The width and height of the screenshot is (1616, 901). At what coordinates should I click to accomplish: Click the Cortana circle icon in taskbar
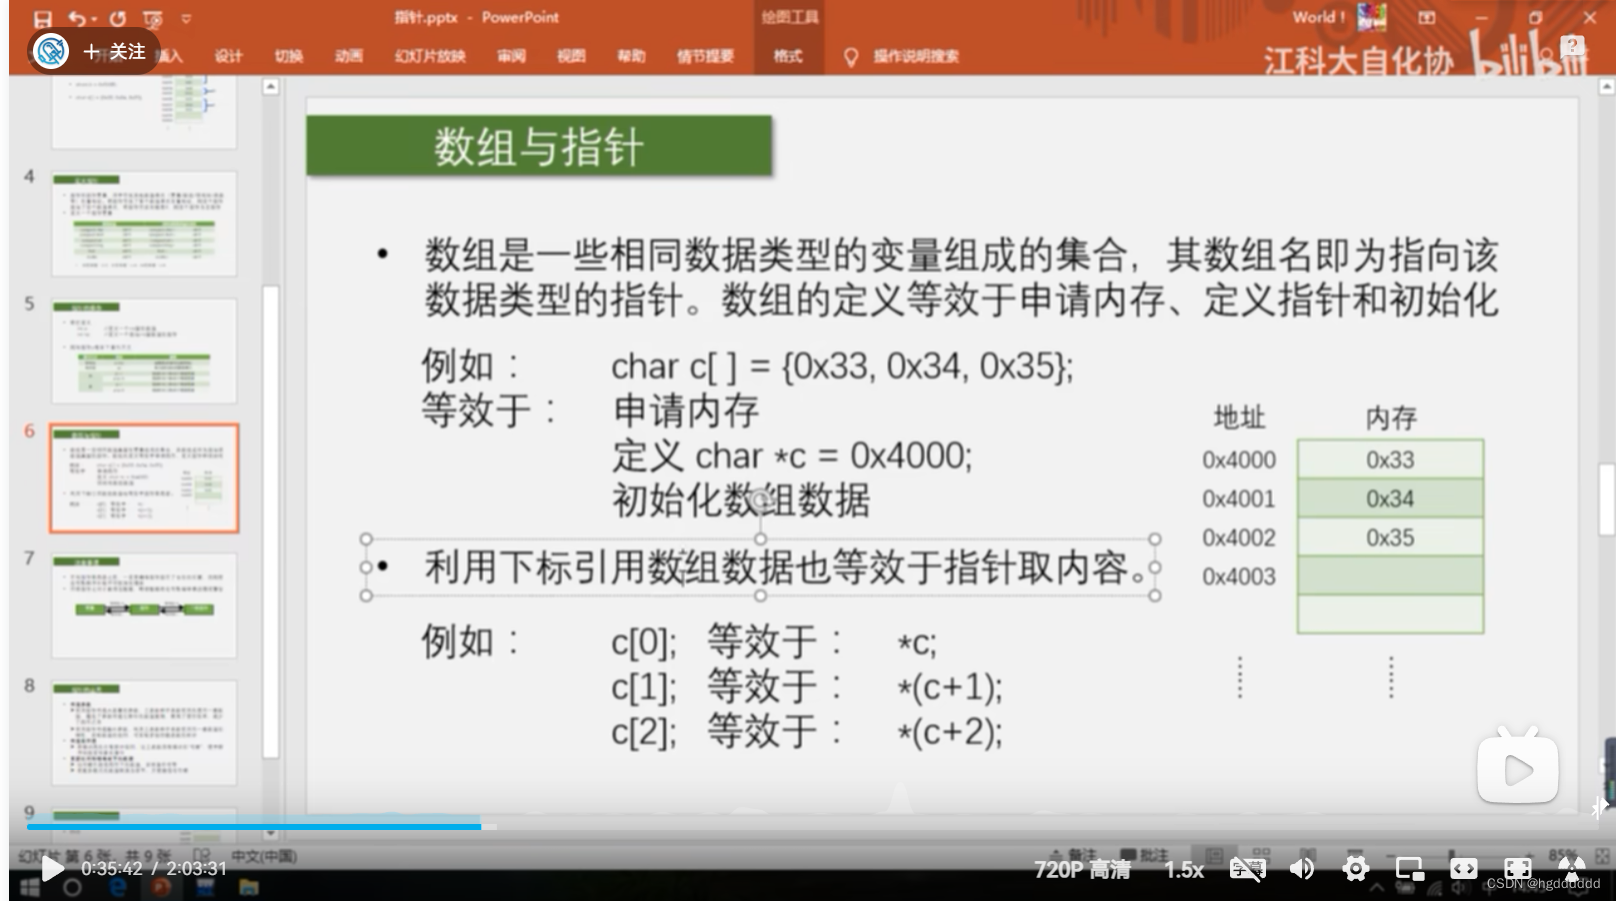72,888
